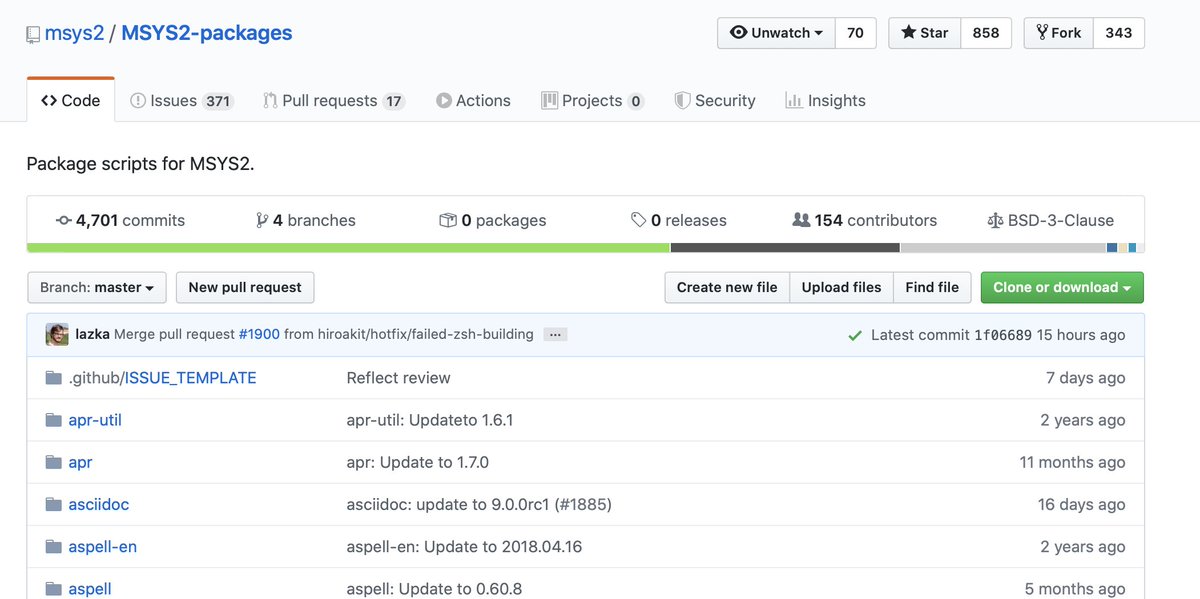Open the Actions tab

click(x=473, y=100)
